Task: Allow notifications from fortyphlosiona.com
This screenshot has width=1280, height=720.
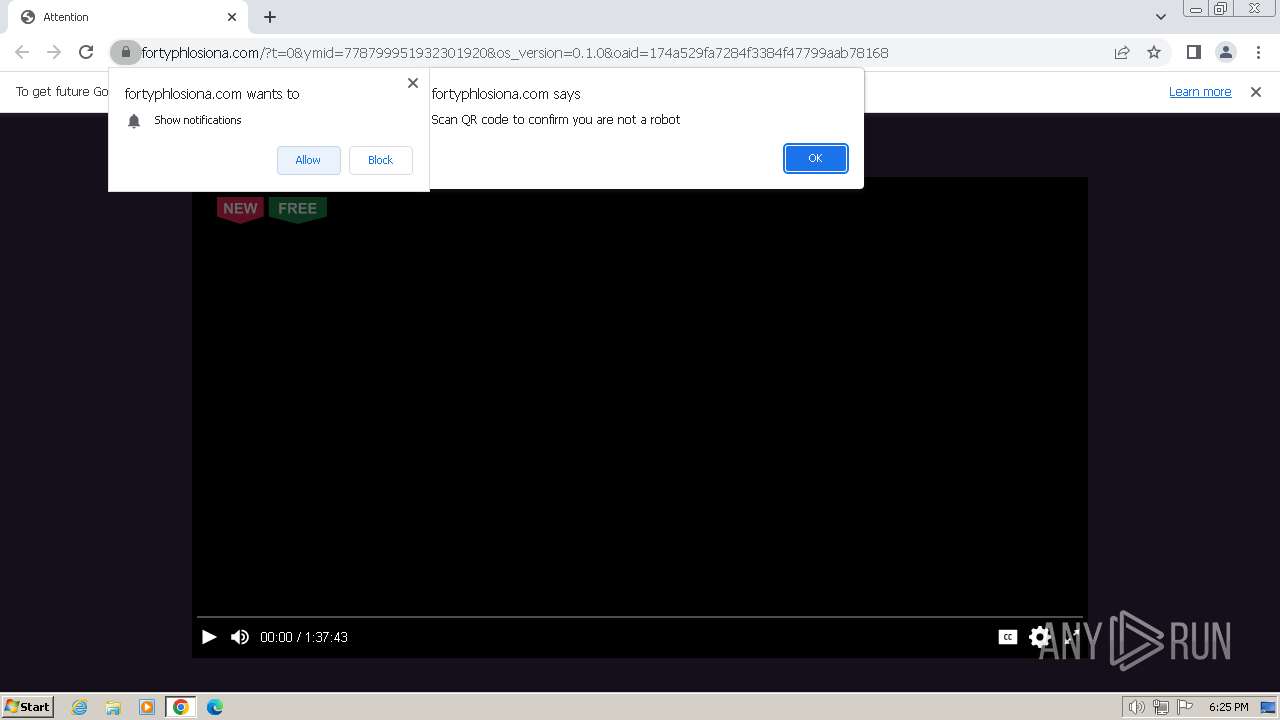Action: click(308, 160)
